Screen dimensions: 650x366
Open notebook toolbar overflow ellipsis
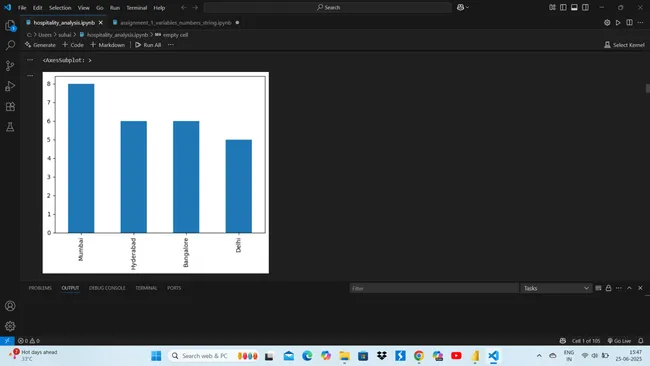(x=171, y=45)
